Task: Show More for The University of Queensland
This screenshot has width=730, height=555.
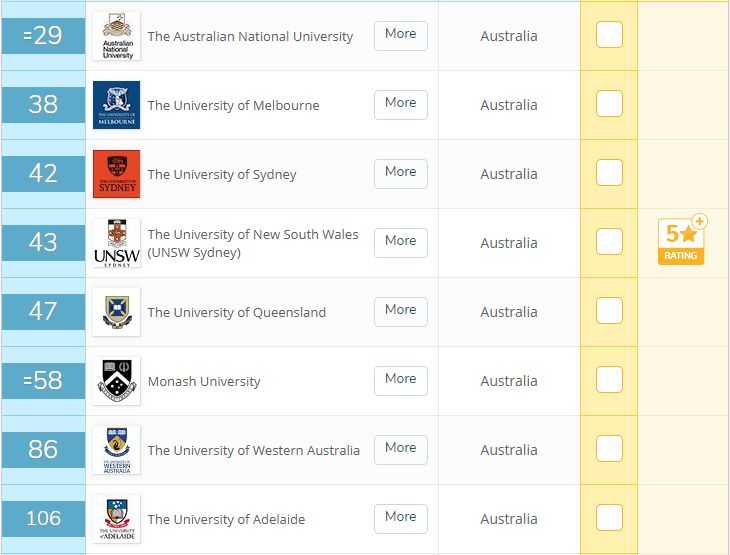Action: tap(400, 311)
